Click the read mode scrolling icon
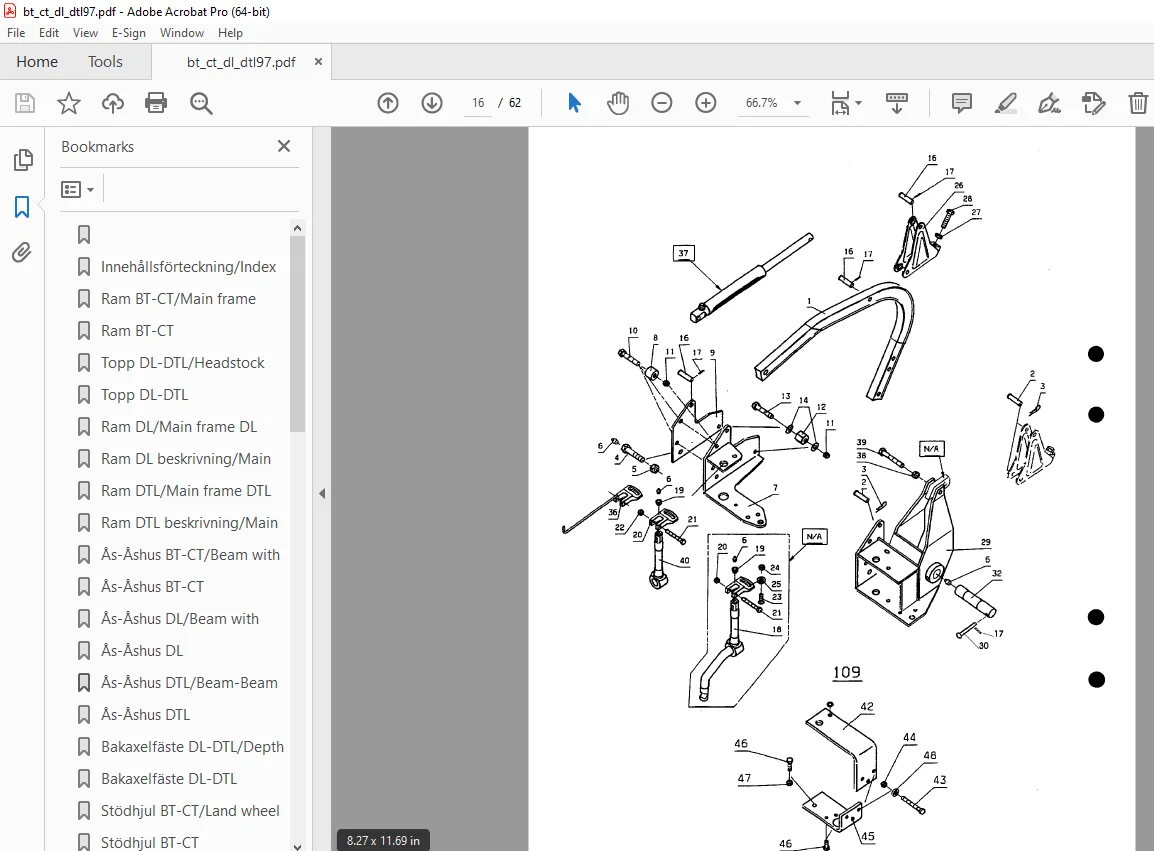The image size is (1154, 851). tap(896, 103)
